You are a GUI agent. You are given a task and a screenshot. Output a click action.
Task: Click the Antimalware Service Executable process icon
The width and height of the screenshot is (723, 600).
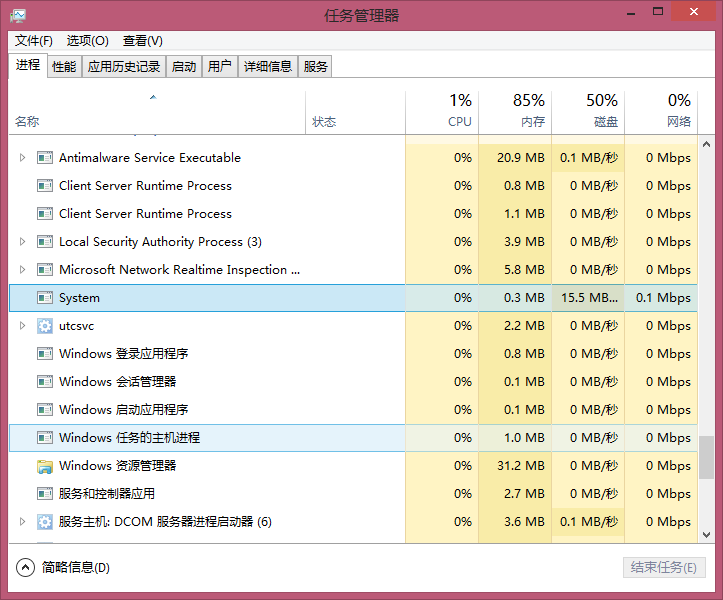point(45,158)
